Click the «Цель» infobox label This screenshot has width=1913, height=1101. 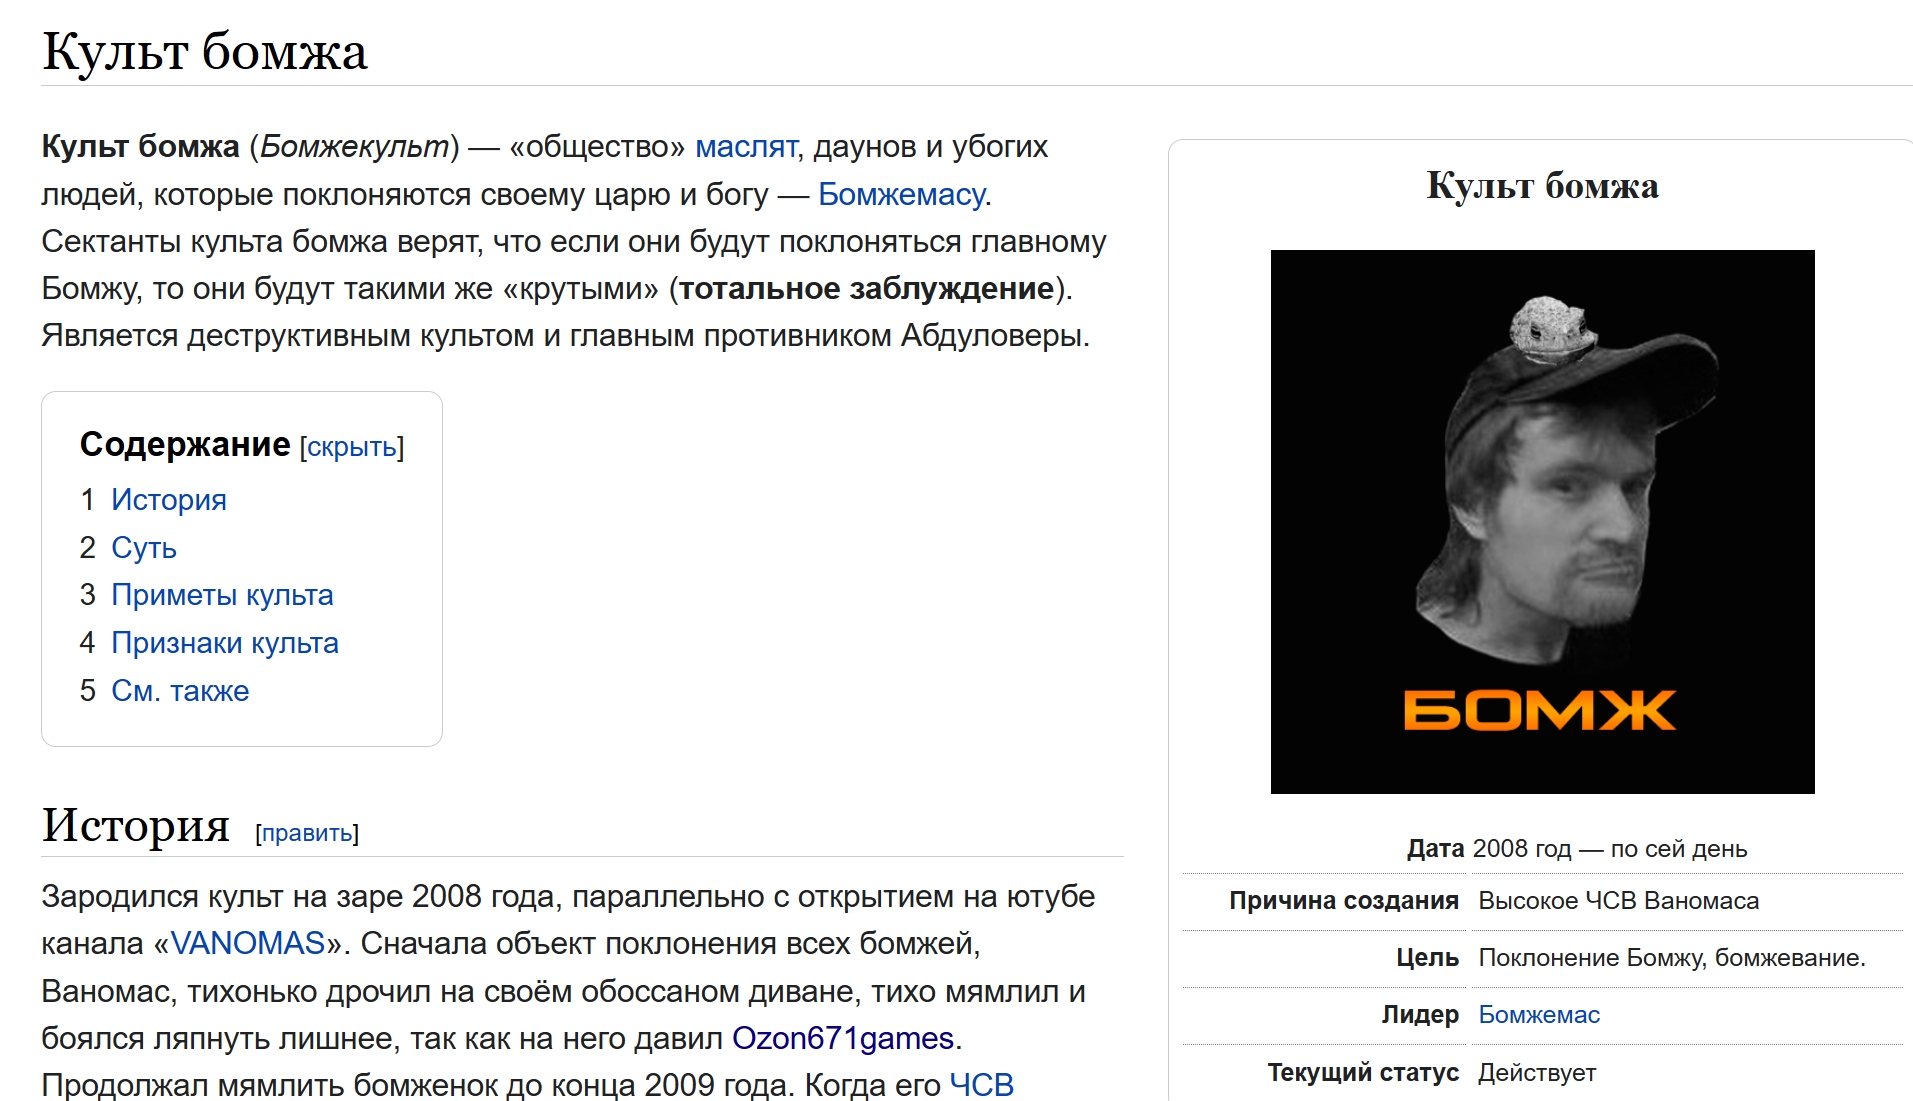(x=1428, y=958)
